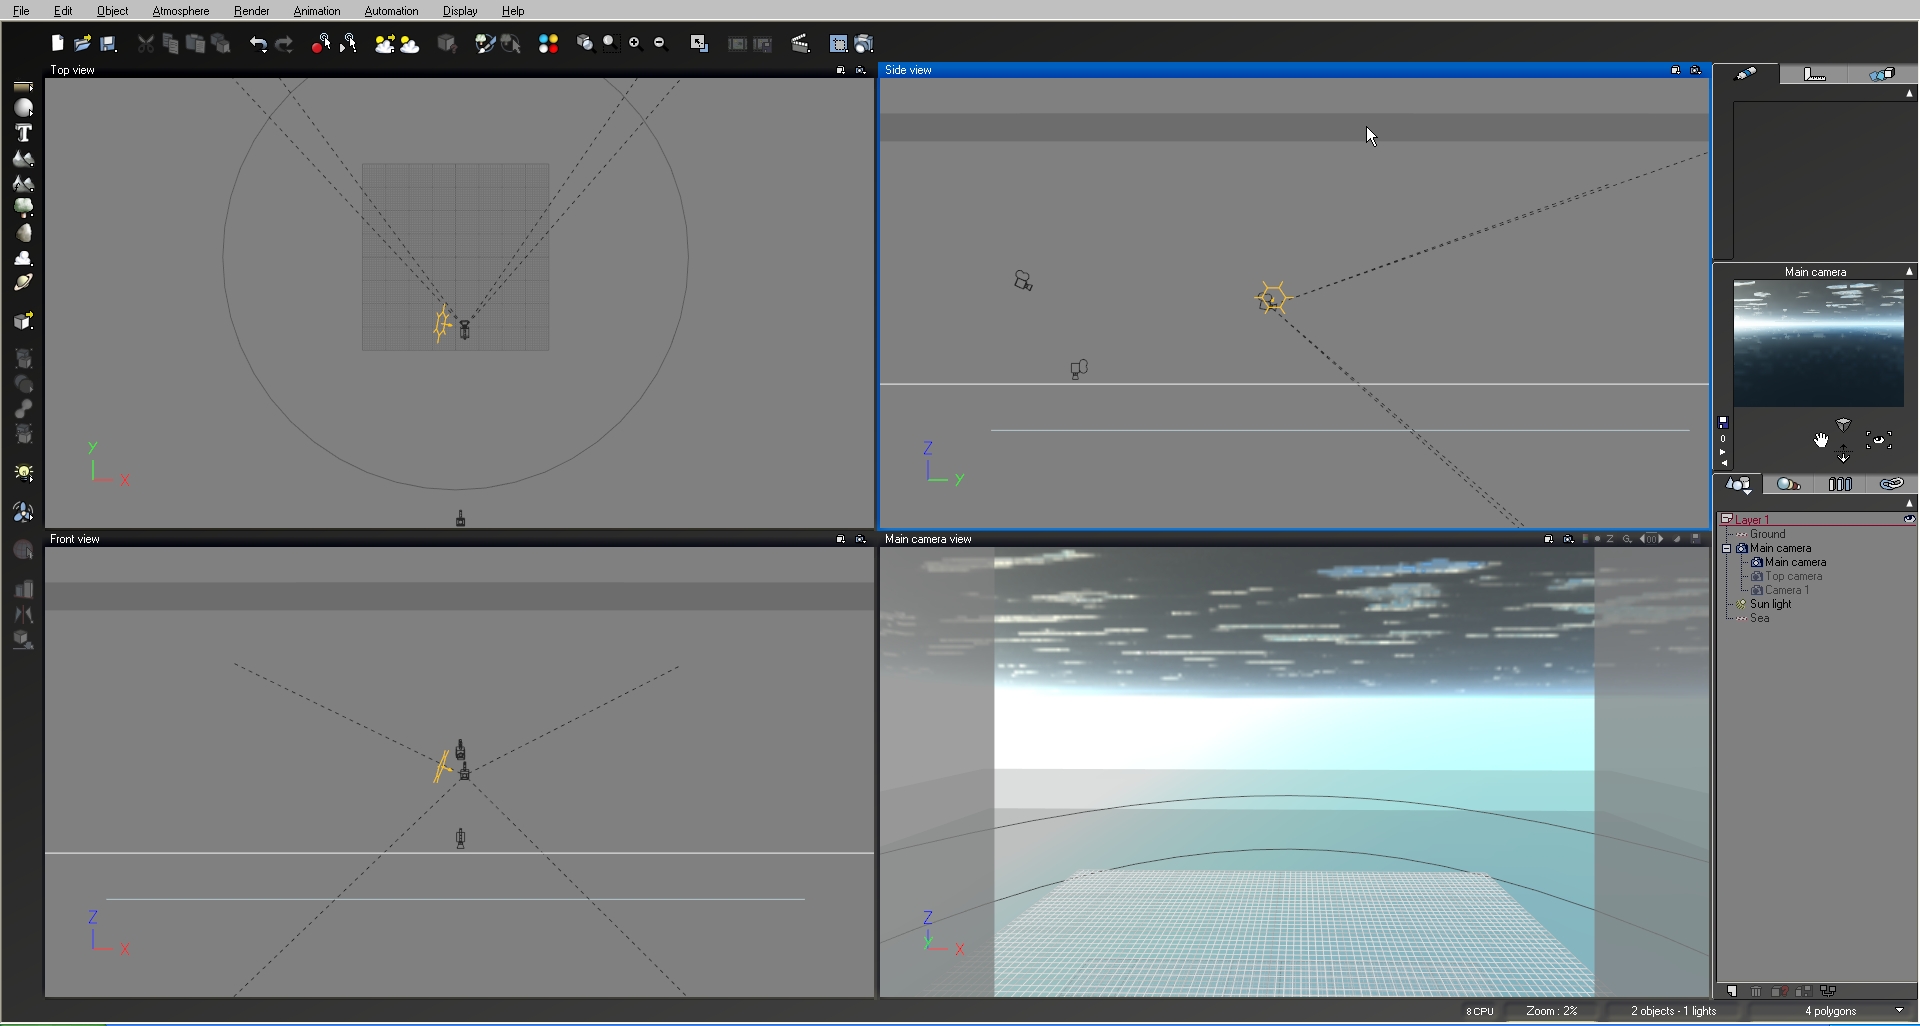
Task: Collapse the object properties panel arrow
Action: point(1909,93)
